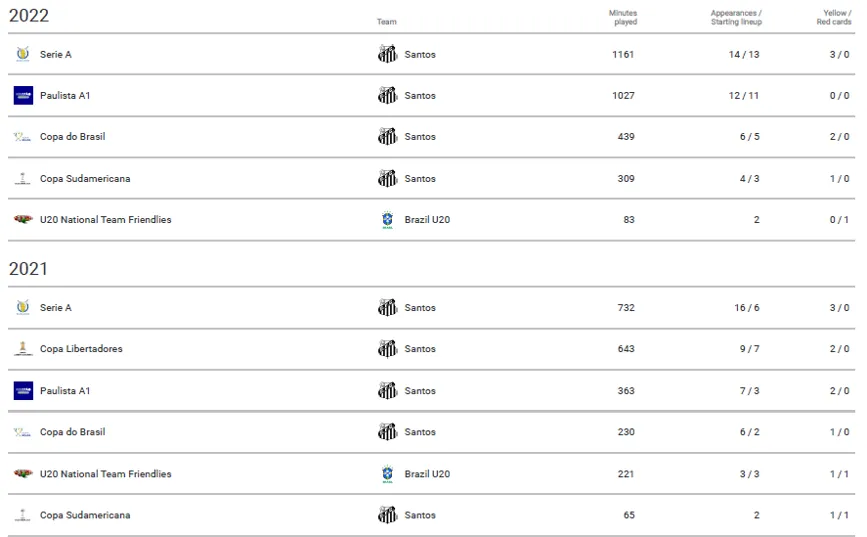Open the 2022 Copa Sudamericana competition link

click(x=85, y=179)
